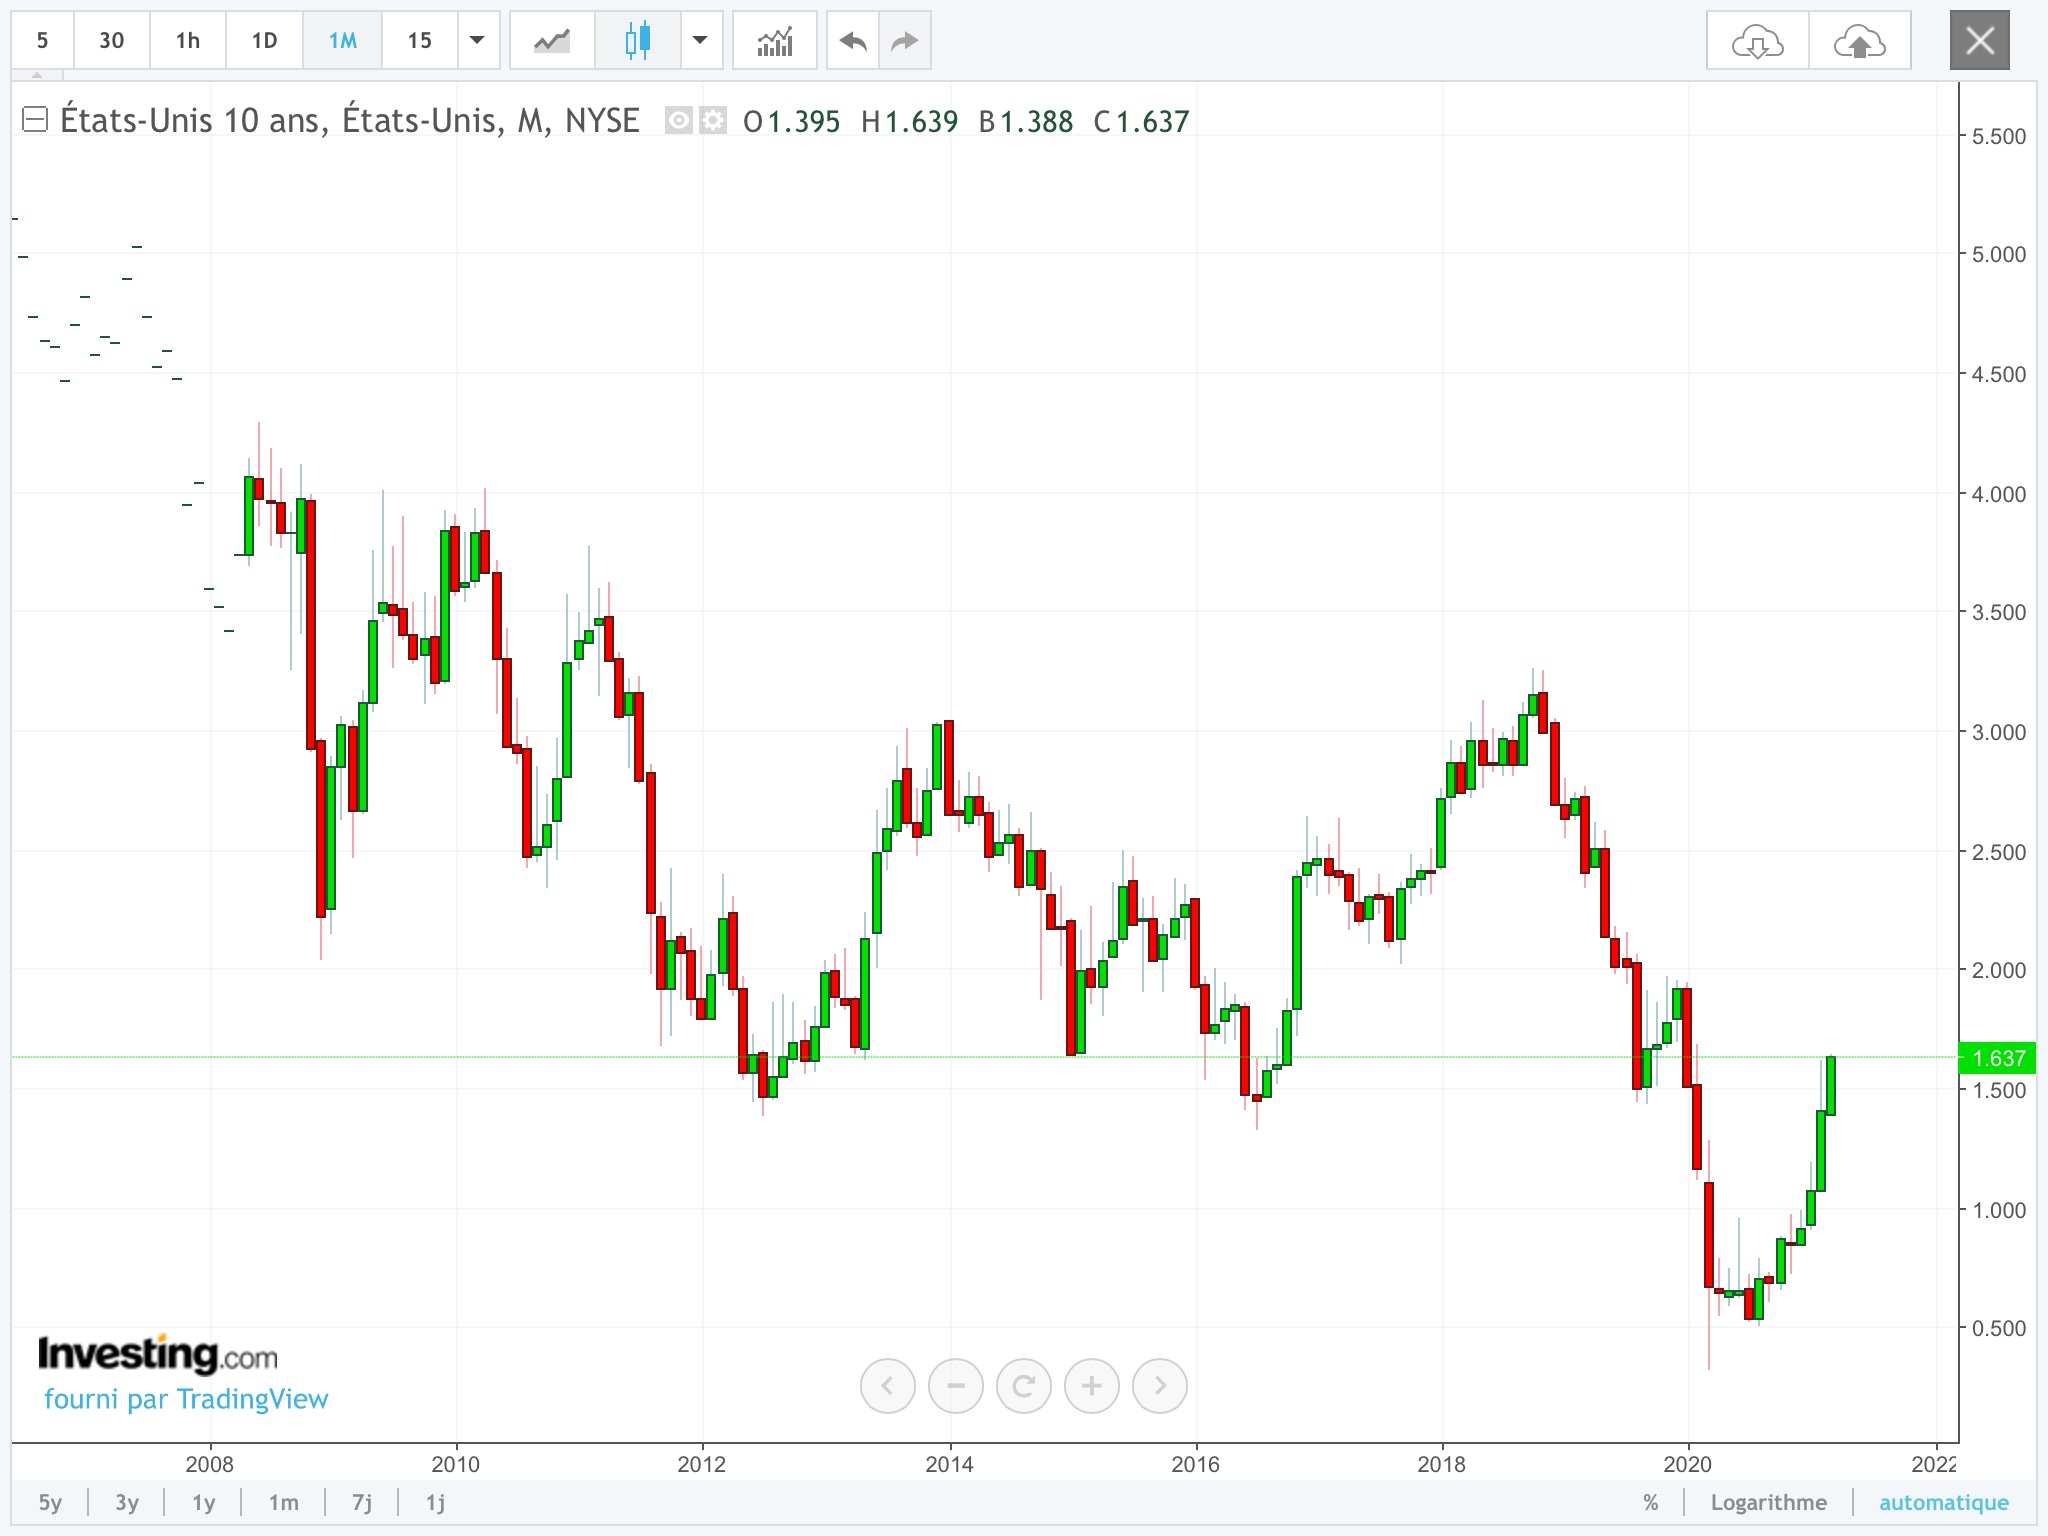The width and height of the screenshot is (2048, 1536).
Task: Click the cloud download load-chart icon
Action: [x=1757, y=41]
